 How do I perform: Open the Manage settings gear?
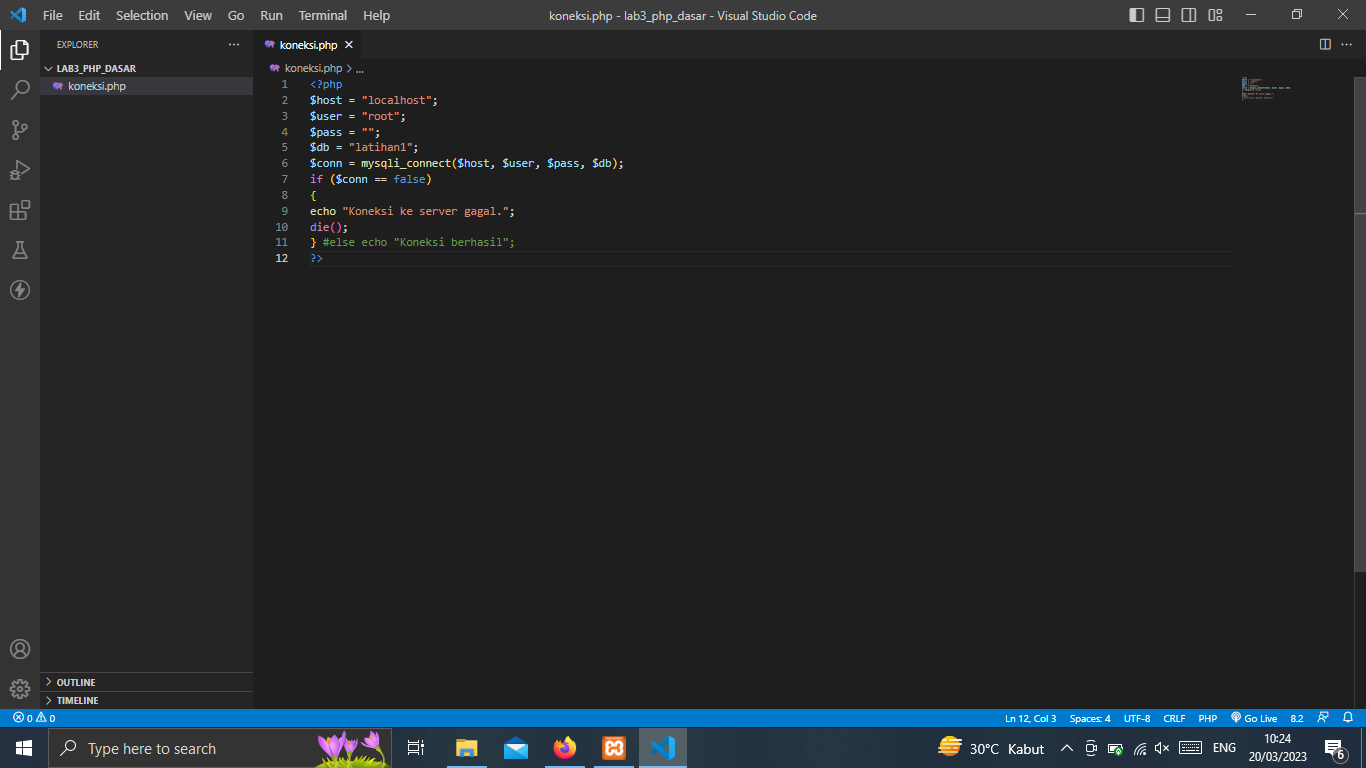tap(20, 689)
